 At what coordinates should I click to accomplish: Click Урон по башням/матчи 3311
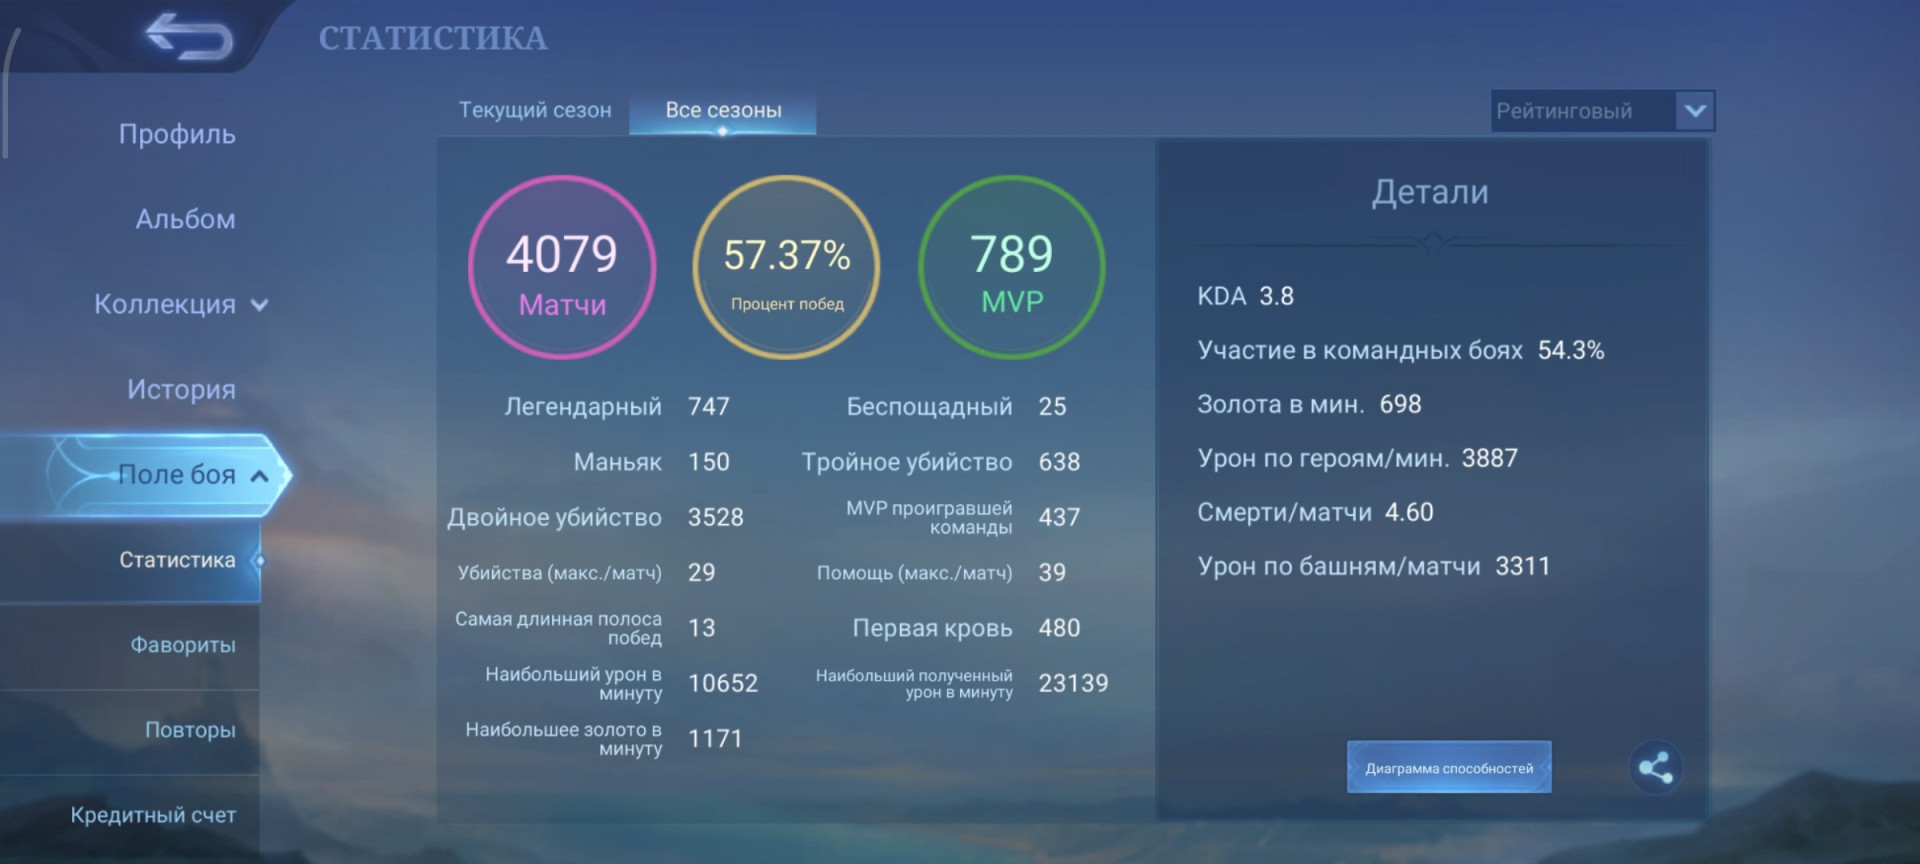coord(1374,566)
